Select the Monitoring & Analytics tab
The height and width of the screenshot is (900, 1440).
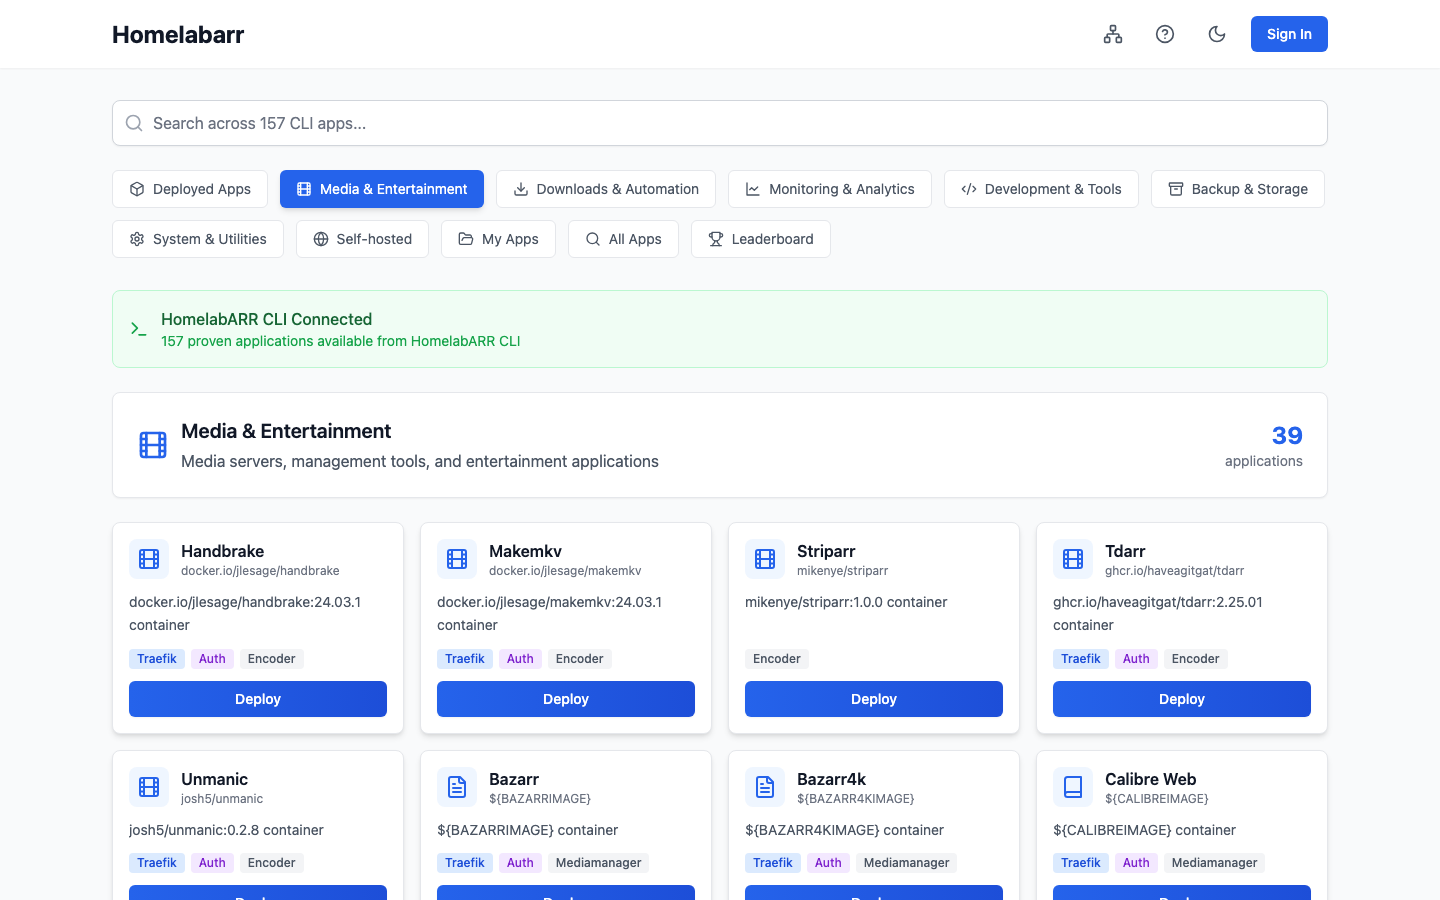point(830,189)
